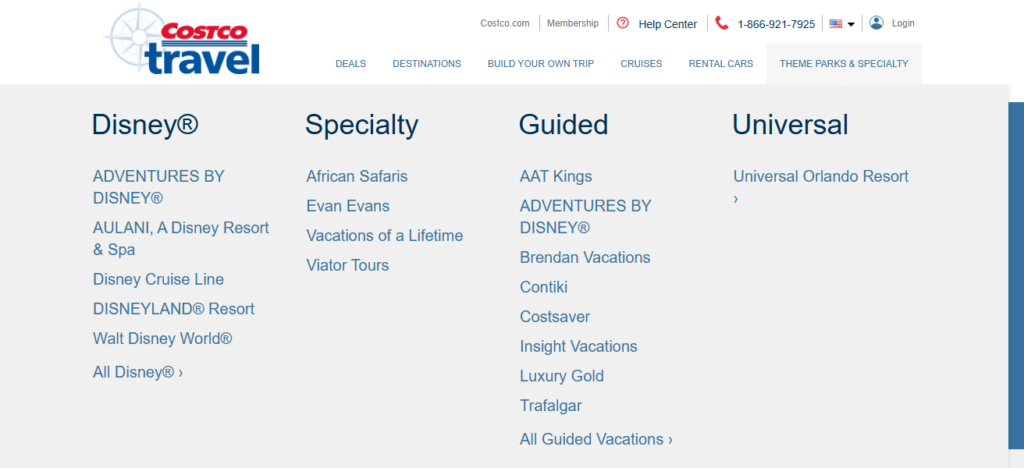Viewport: 1024px width, 468px height.
Task: Open Costco.com link
Action: click(505, 23)
